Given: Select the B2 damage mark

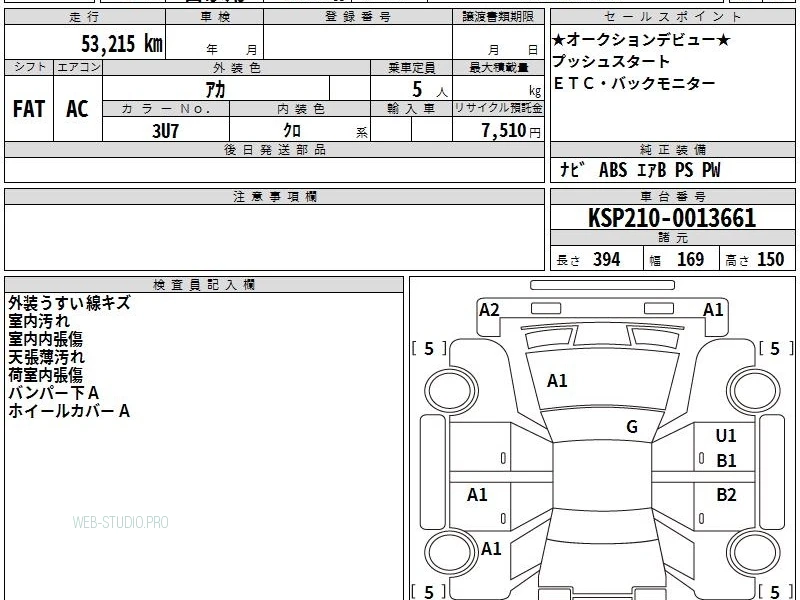Looking at the screenshot, I should [x=726, y=495].
